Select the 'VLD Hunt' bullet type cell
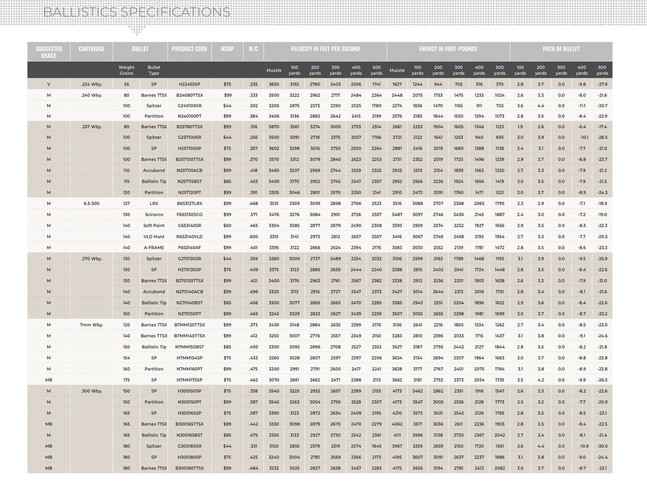 point(154,236)
